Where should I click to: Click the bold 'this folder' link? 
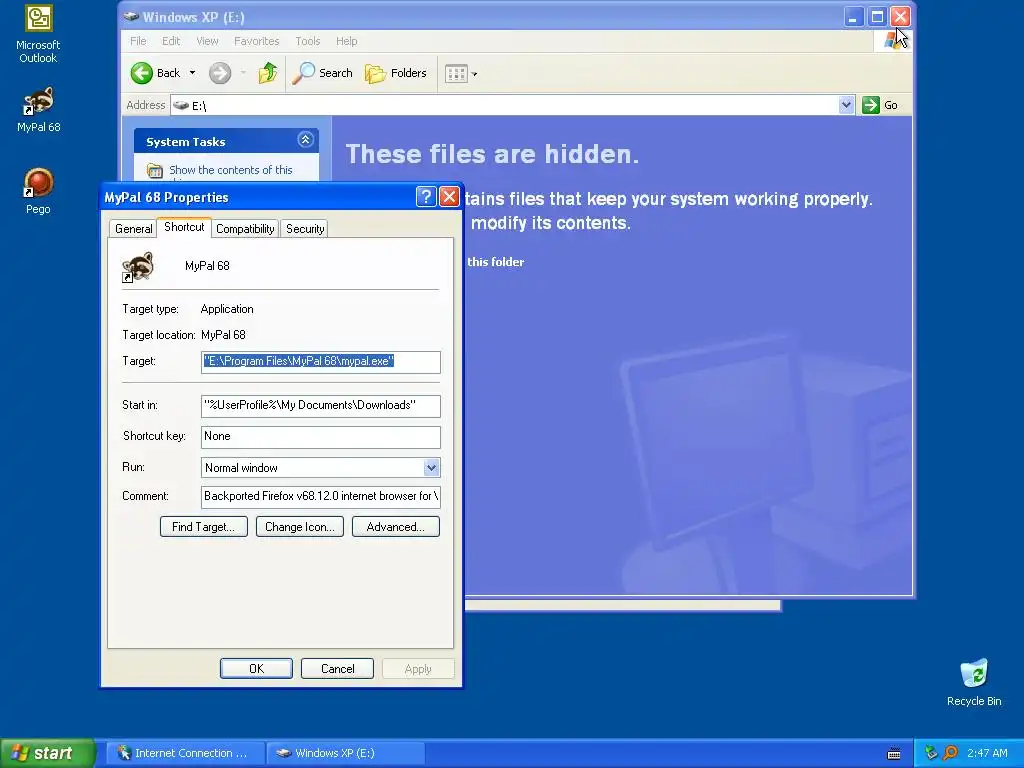(x=496, y=262)
